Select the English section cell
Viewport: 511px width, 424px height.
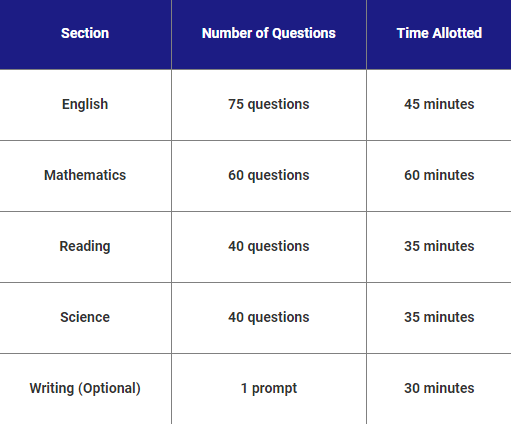click(85, 104)
